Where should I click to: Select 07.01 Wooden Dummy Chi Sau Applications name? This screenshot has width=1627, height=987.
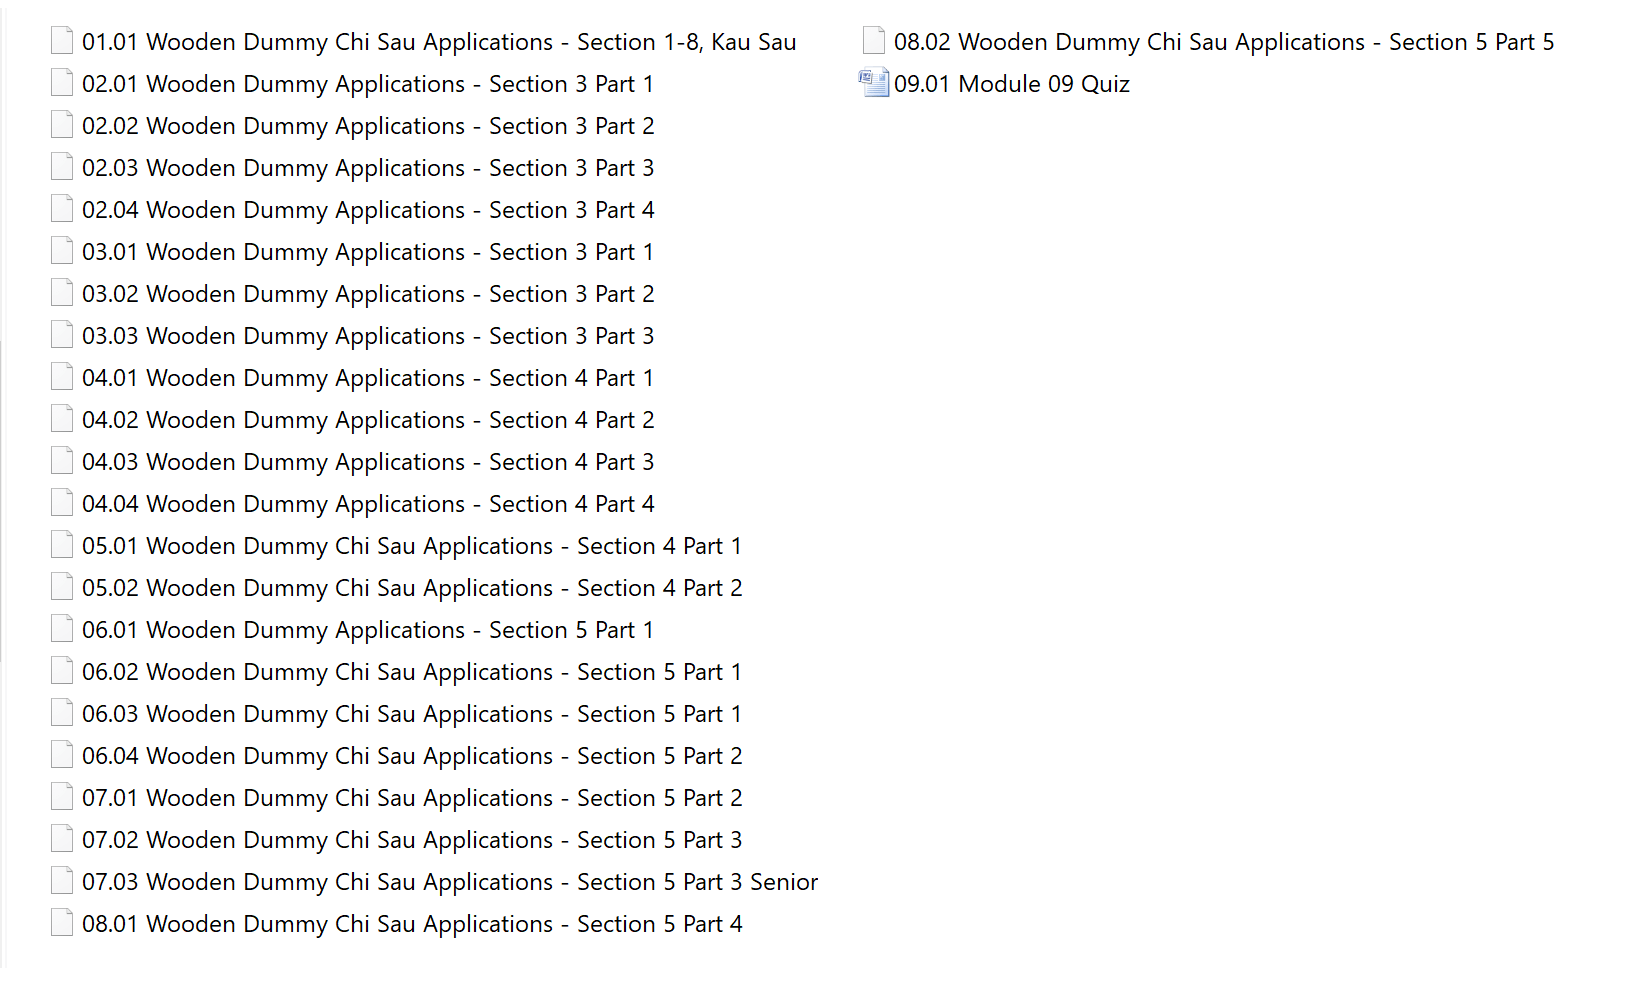click(411, 798)
